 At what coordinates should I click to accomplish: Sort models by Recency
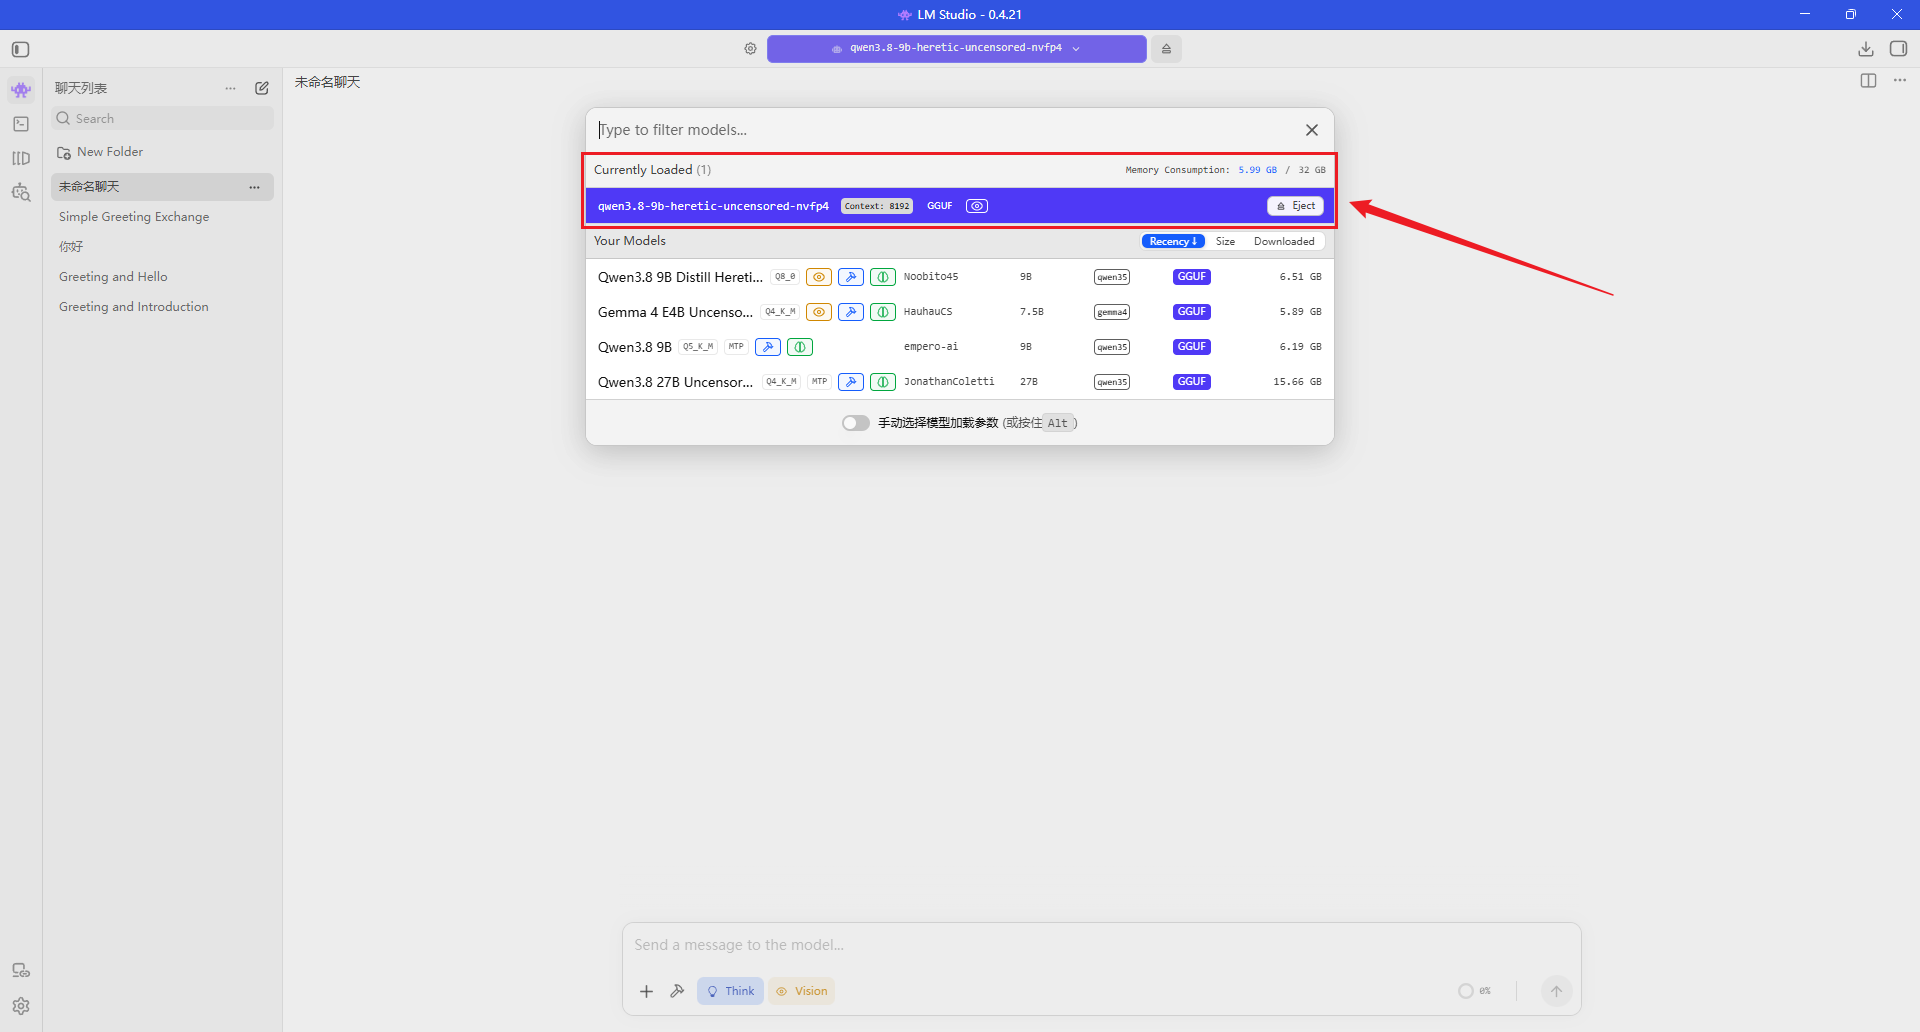click(x=1173, y=241)
